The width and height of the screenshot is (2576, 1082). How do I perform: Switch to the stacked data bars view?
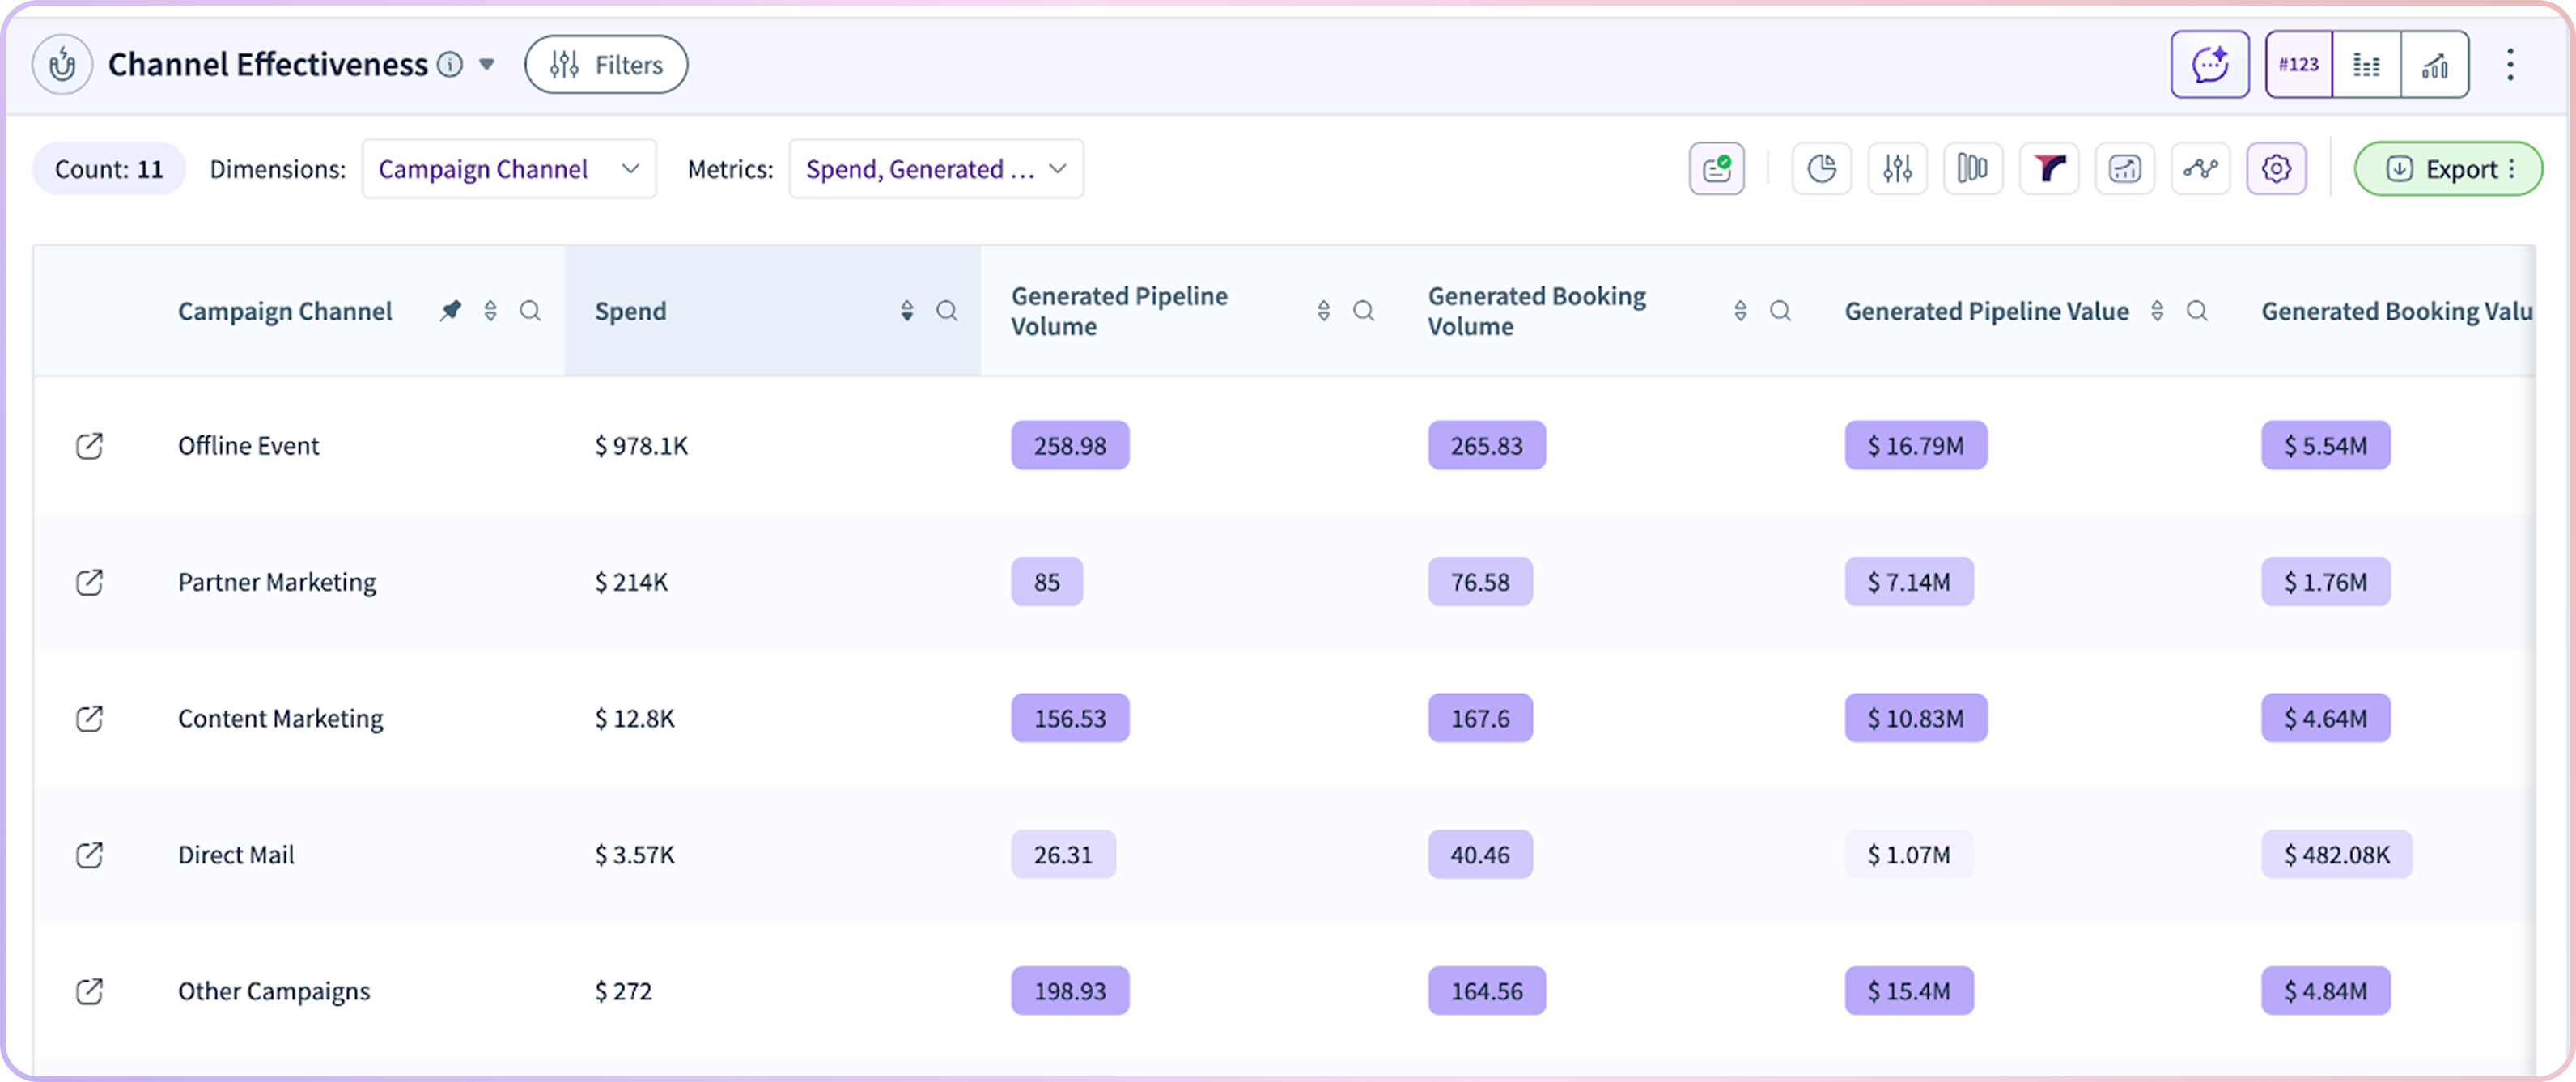click(2366, 65)
